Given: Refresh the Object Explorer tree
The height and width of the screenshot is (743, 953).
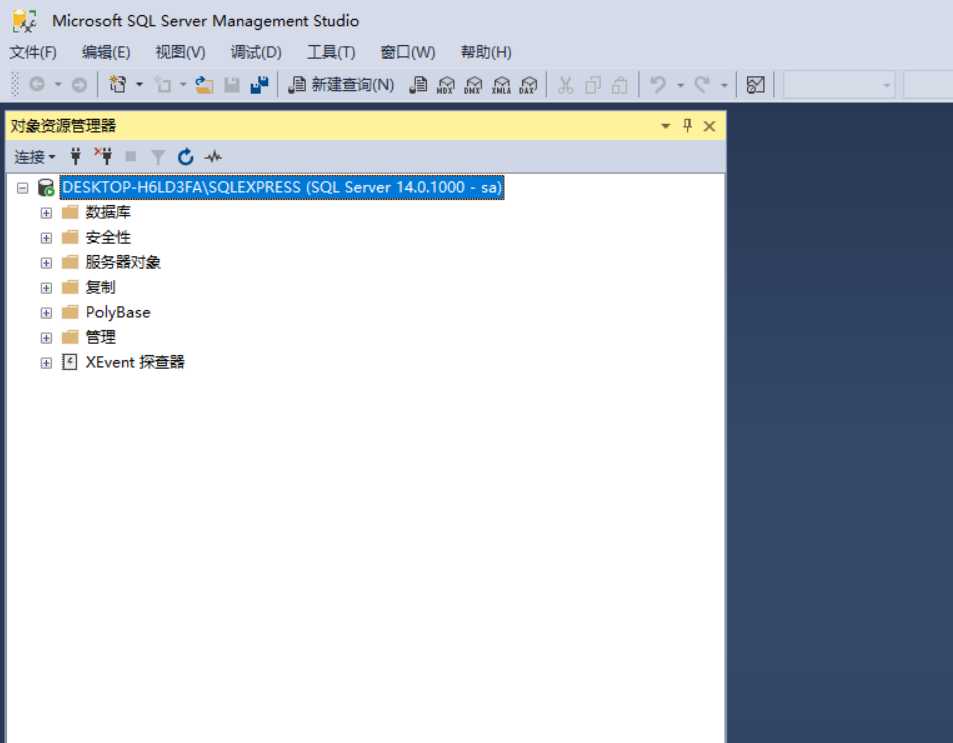Looking at the screenshot, I should pyautogui.click(x=185, y=157).
